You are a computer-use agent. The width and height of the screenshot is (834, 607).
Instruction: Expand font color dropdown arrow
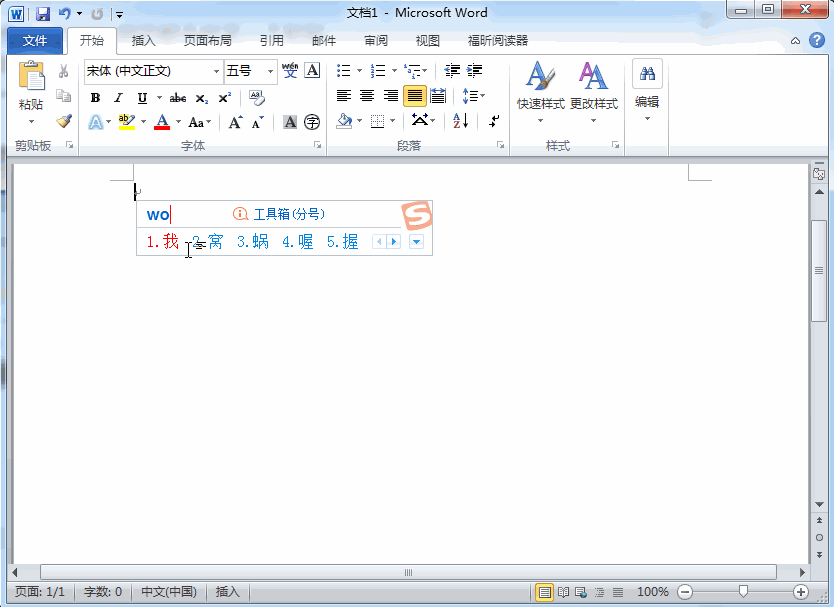178,122
